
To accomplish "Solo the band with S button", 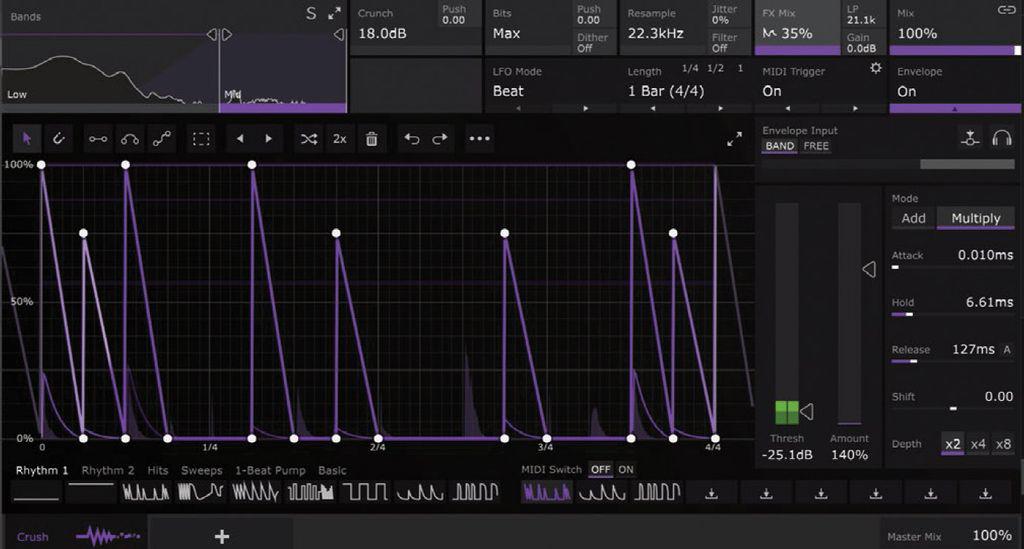I will 311,13.
